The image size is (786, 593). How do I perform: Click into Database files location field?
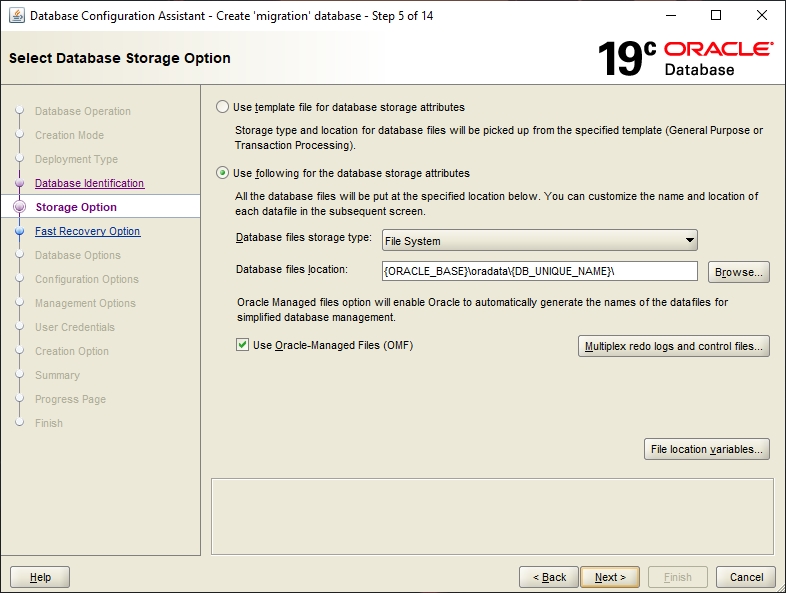[538, 271]
